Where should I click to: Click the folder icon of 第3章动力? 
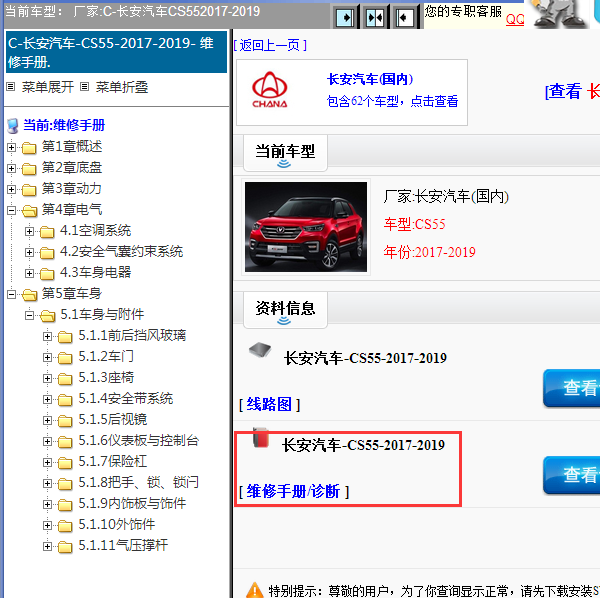click(29, 189)
